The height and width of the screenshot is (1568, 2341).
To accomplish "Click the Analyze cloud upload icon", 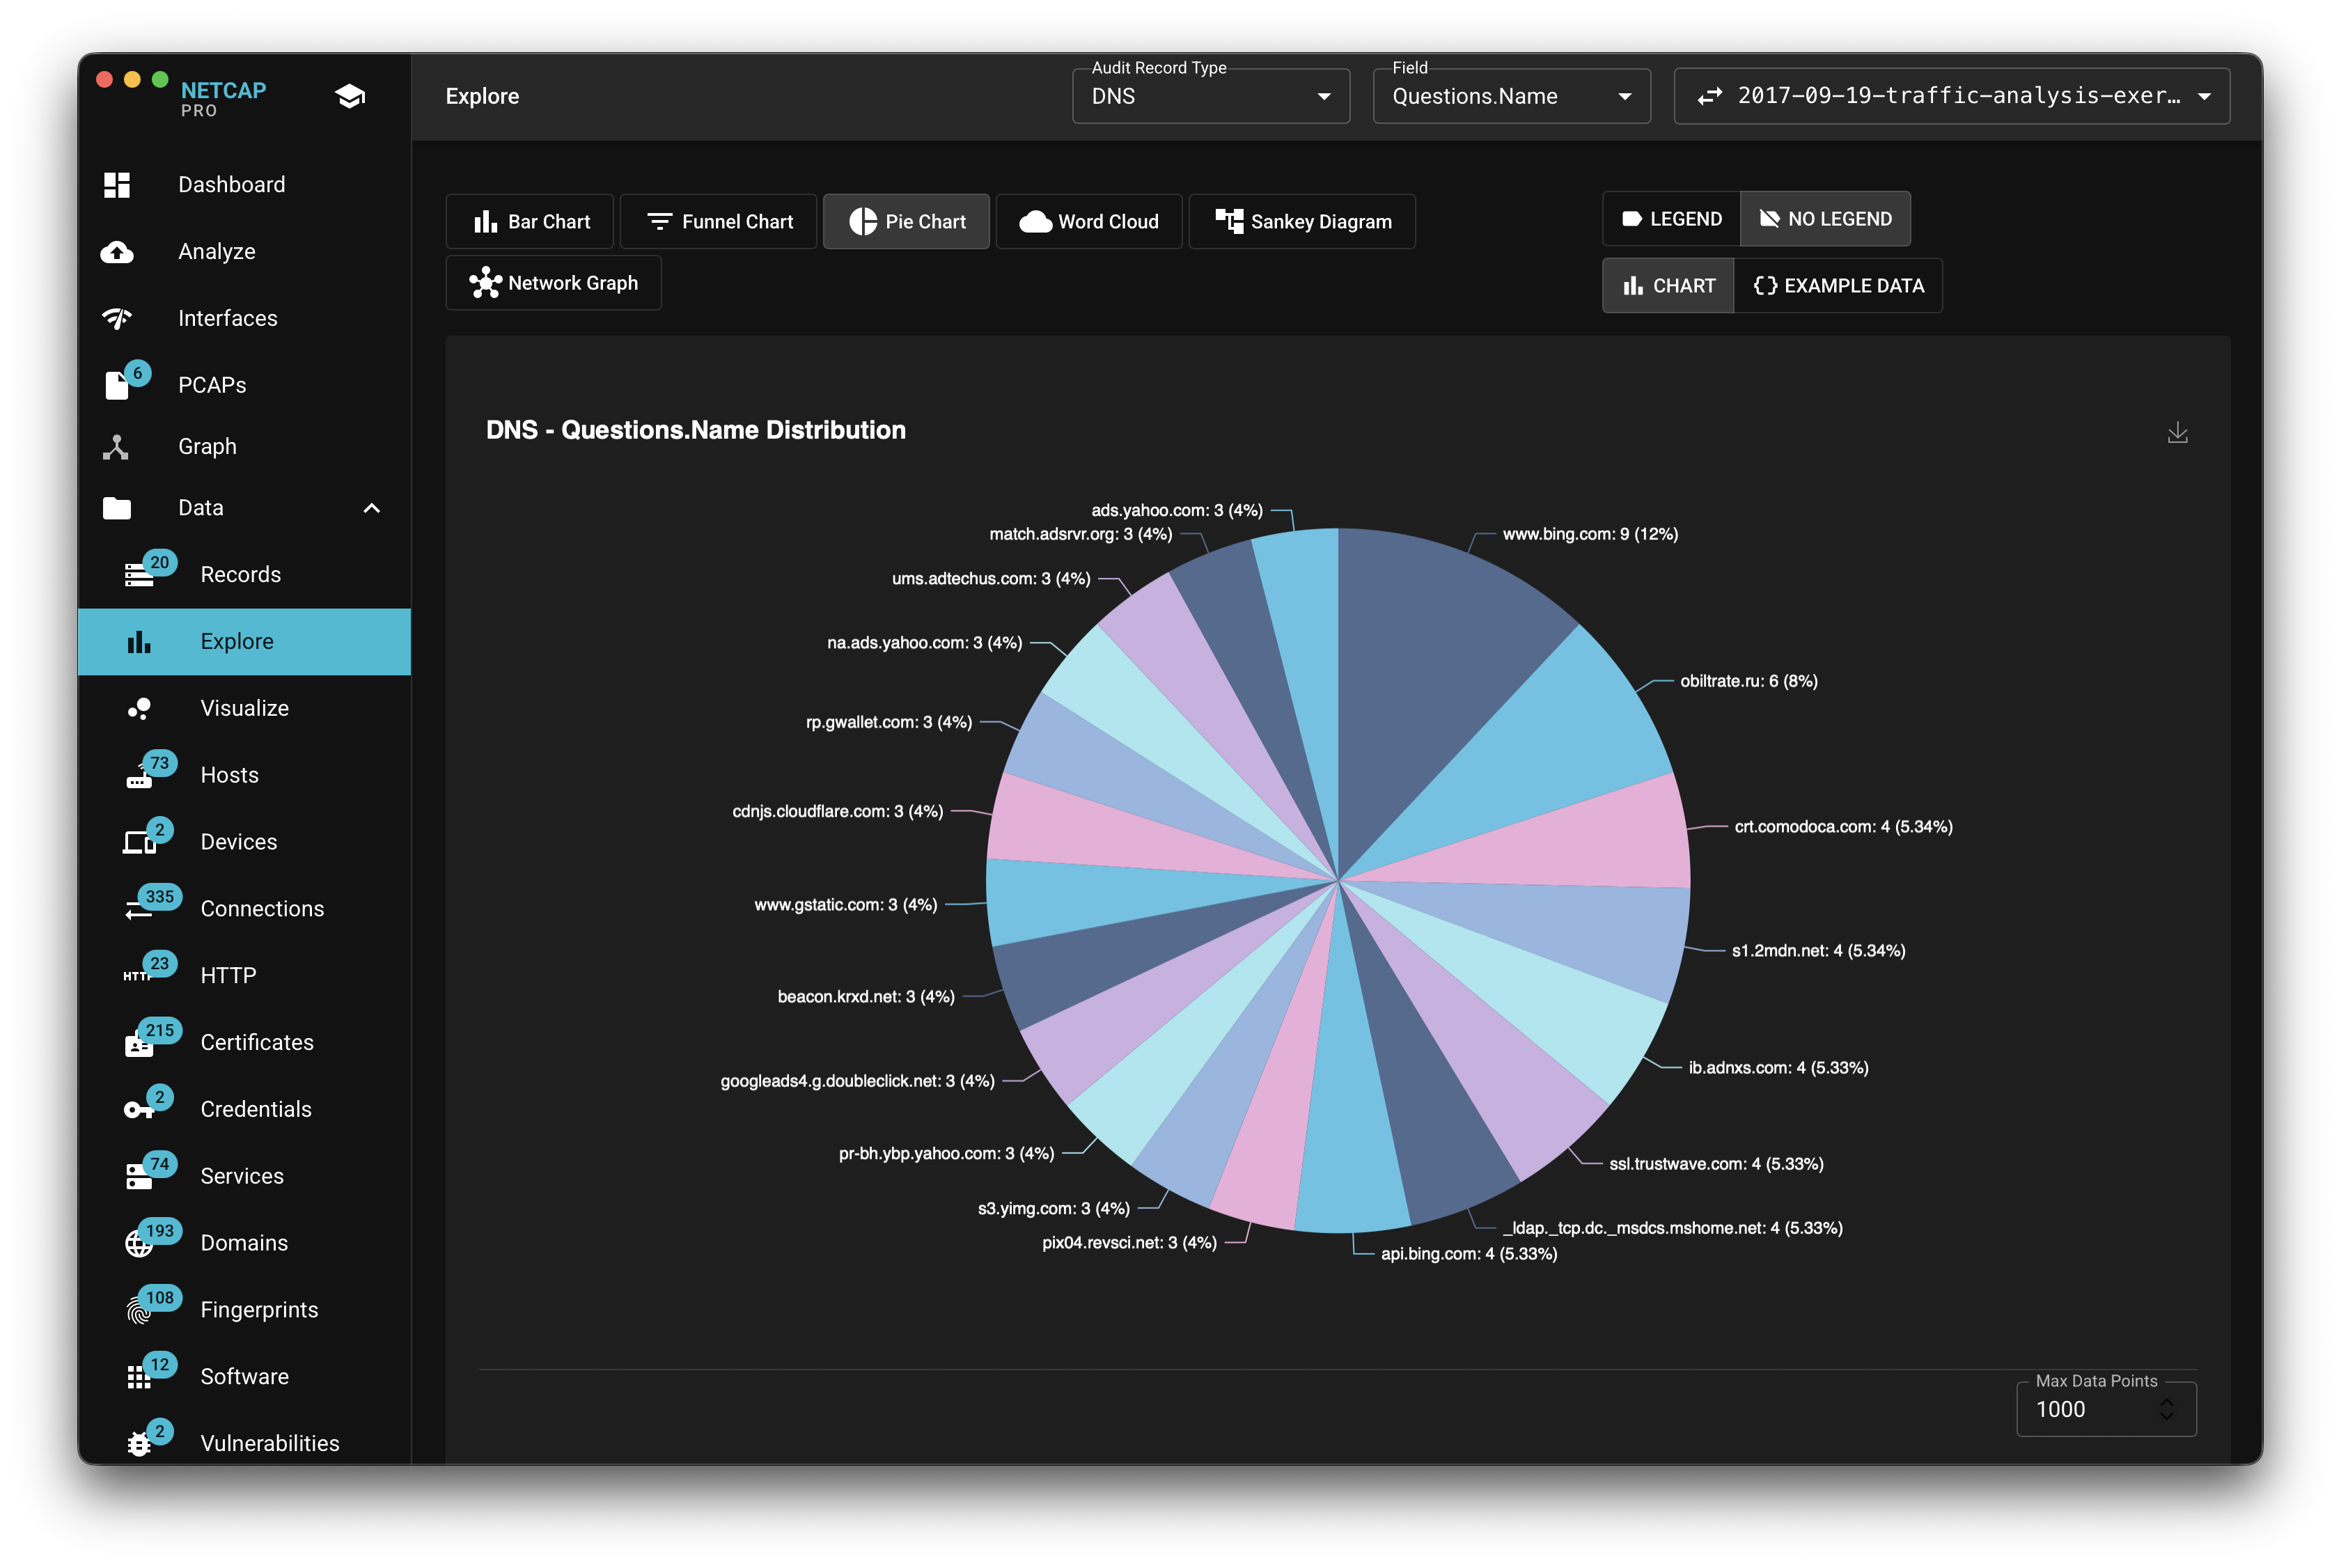I will point(117,252).
